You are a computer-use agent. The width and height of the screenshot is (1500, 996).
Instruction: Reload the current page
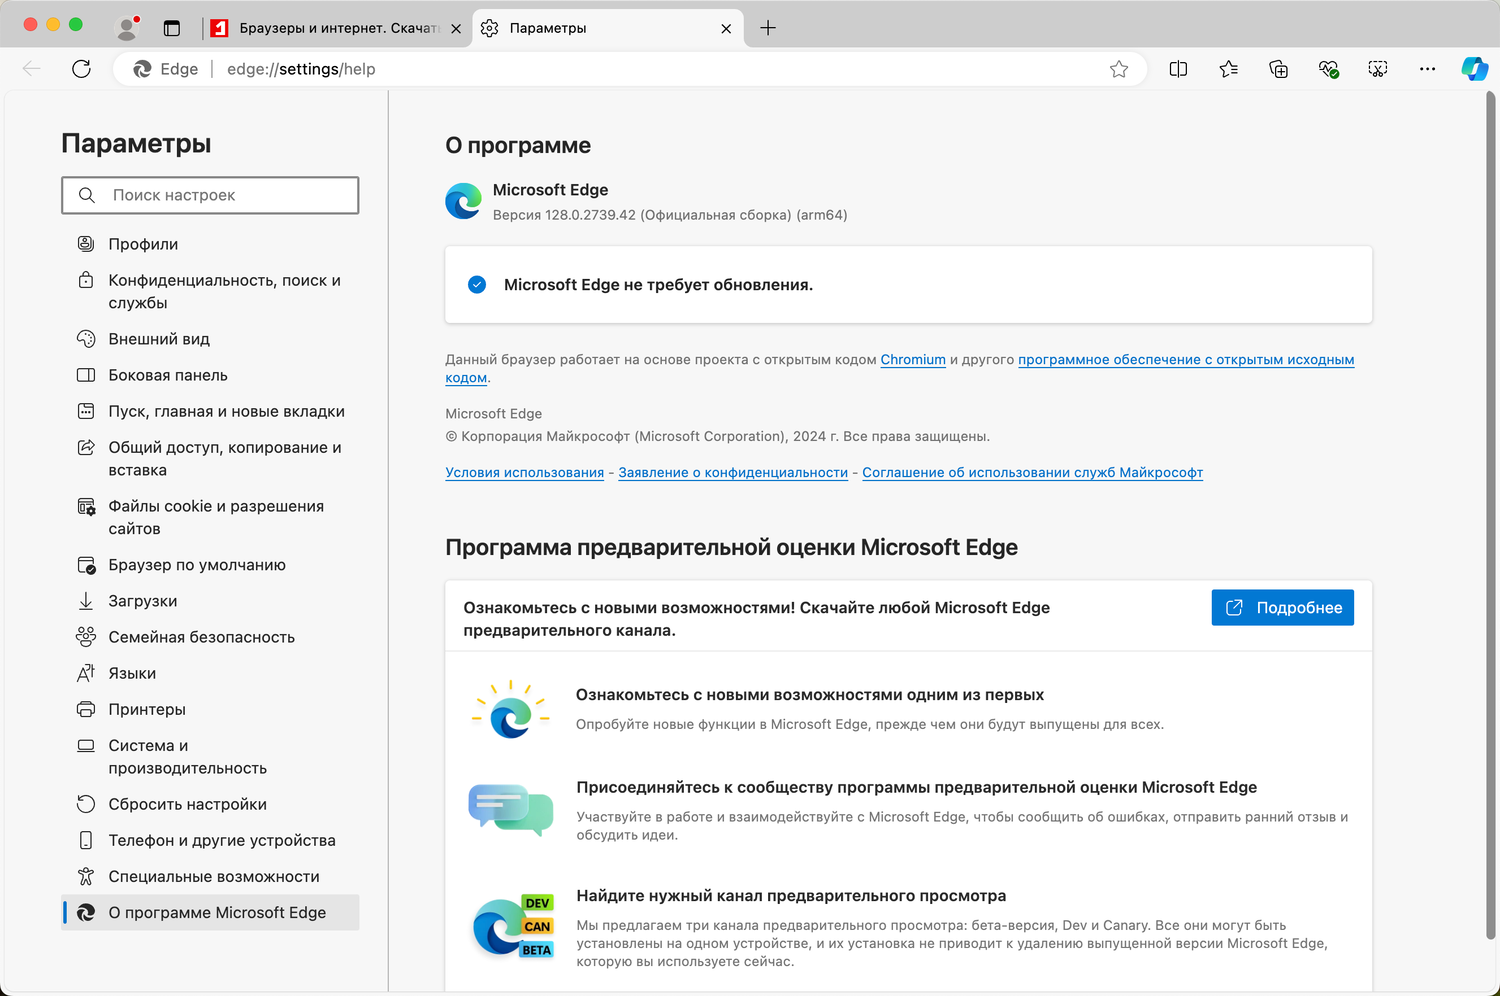pos(82,69)
